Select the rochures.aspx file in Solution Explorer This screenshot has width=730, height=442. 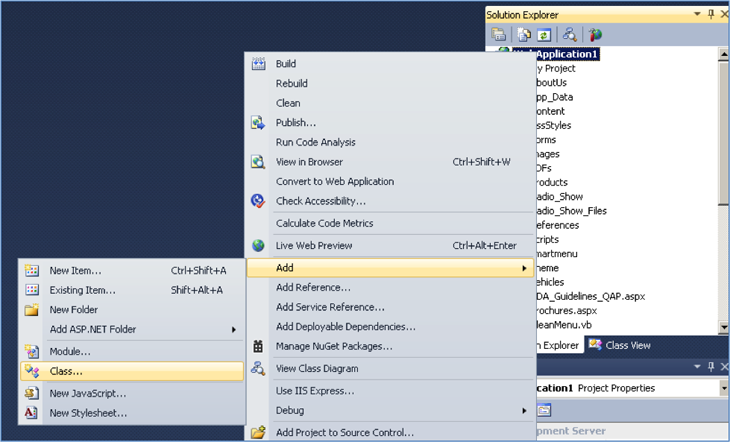pyautogui.click(x=566, y=311)
